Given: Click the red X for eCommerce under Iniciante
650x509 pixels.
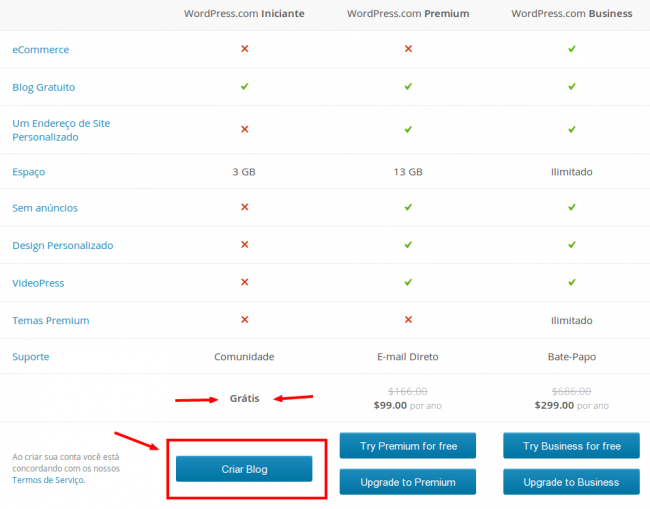Looking at the screenshot, I should 245,49.
